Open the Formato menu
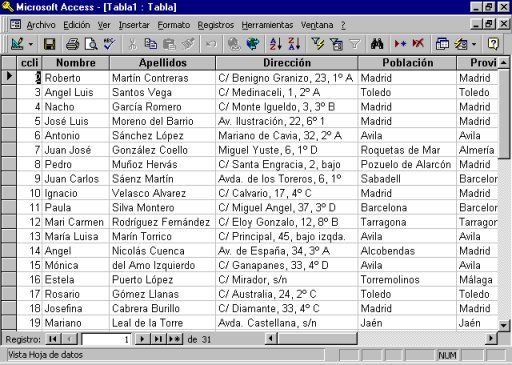The width and height of the screenshot is (512, 365). pos(174,25)
